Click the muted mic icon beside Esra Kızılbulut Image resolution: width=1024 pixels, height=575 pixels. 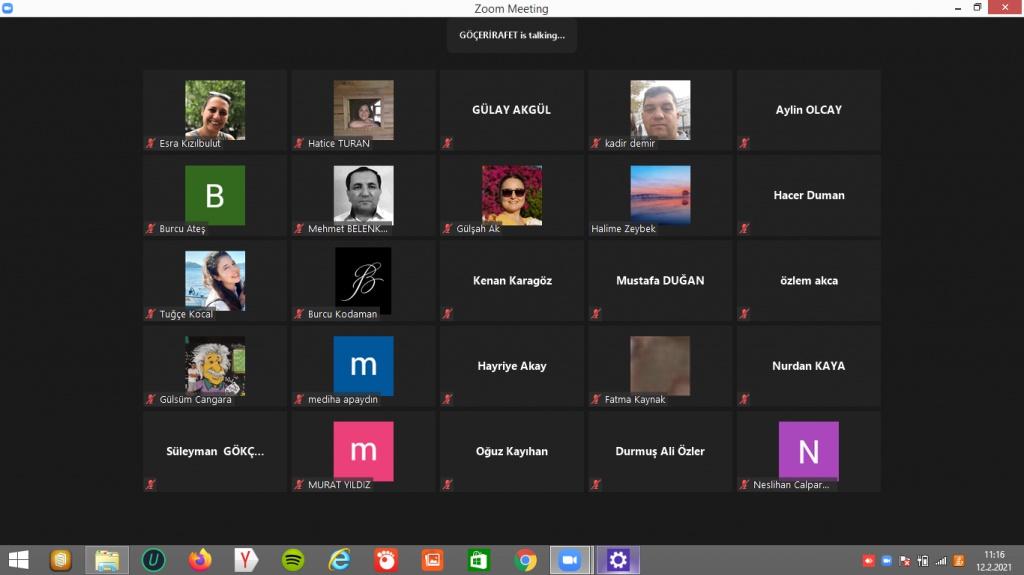(x=150, y=143)
